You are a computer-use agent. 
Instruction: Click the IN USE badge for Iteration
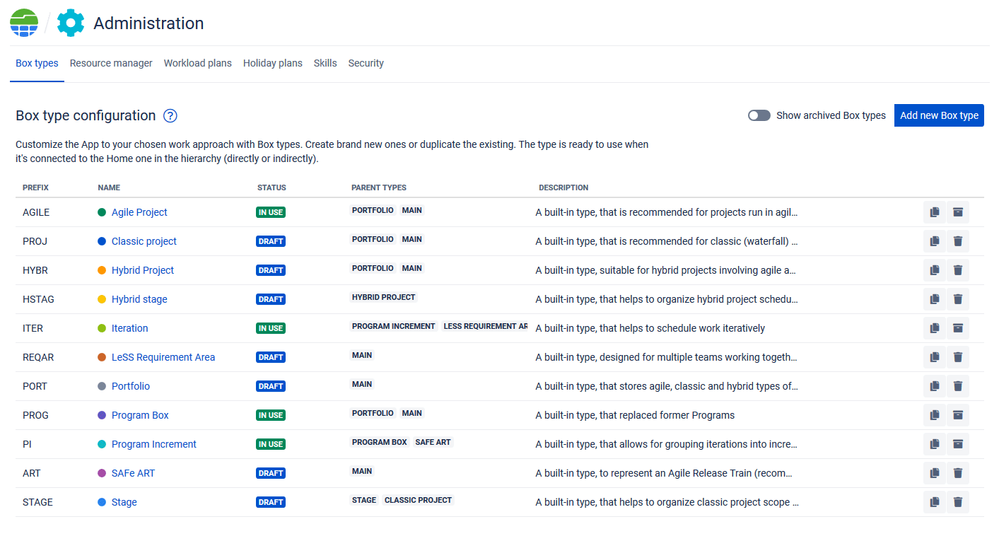tap(271, 328)
